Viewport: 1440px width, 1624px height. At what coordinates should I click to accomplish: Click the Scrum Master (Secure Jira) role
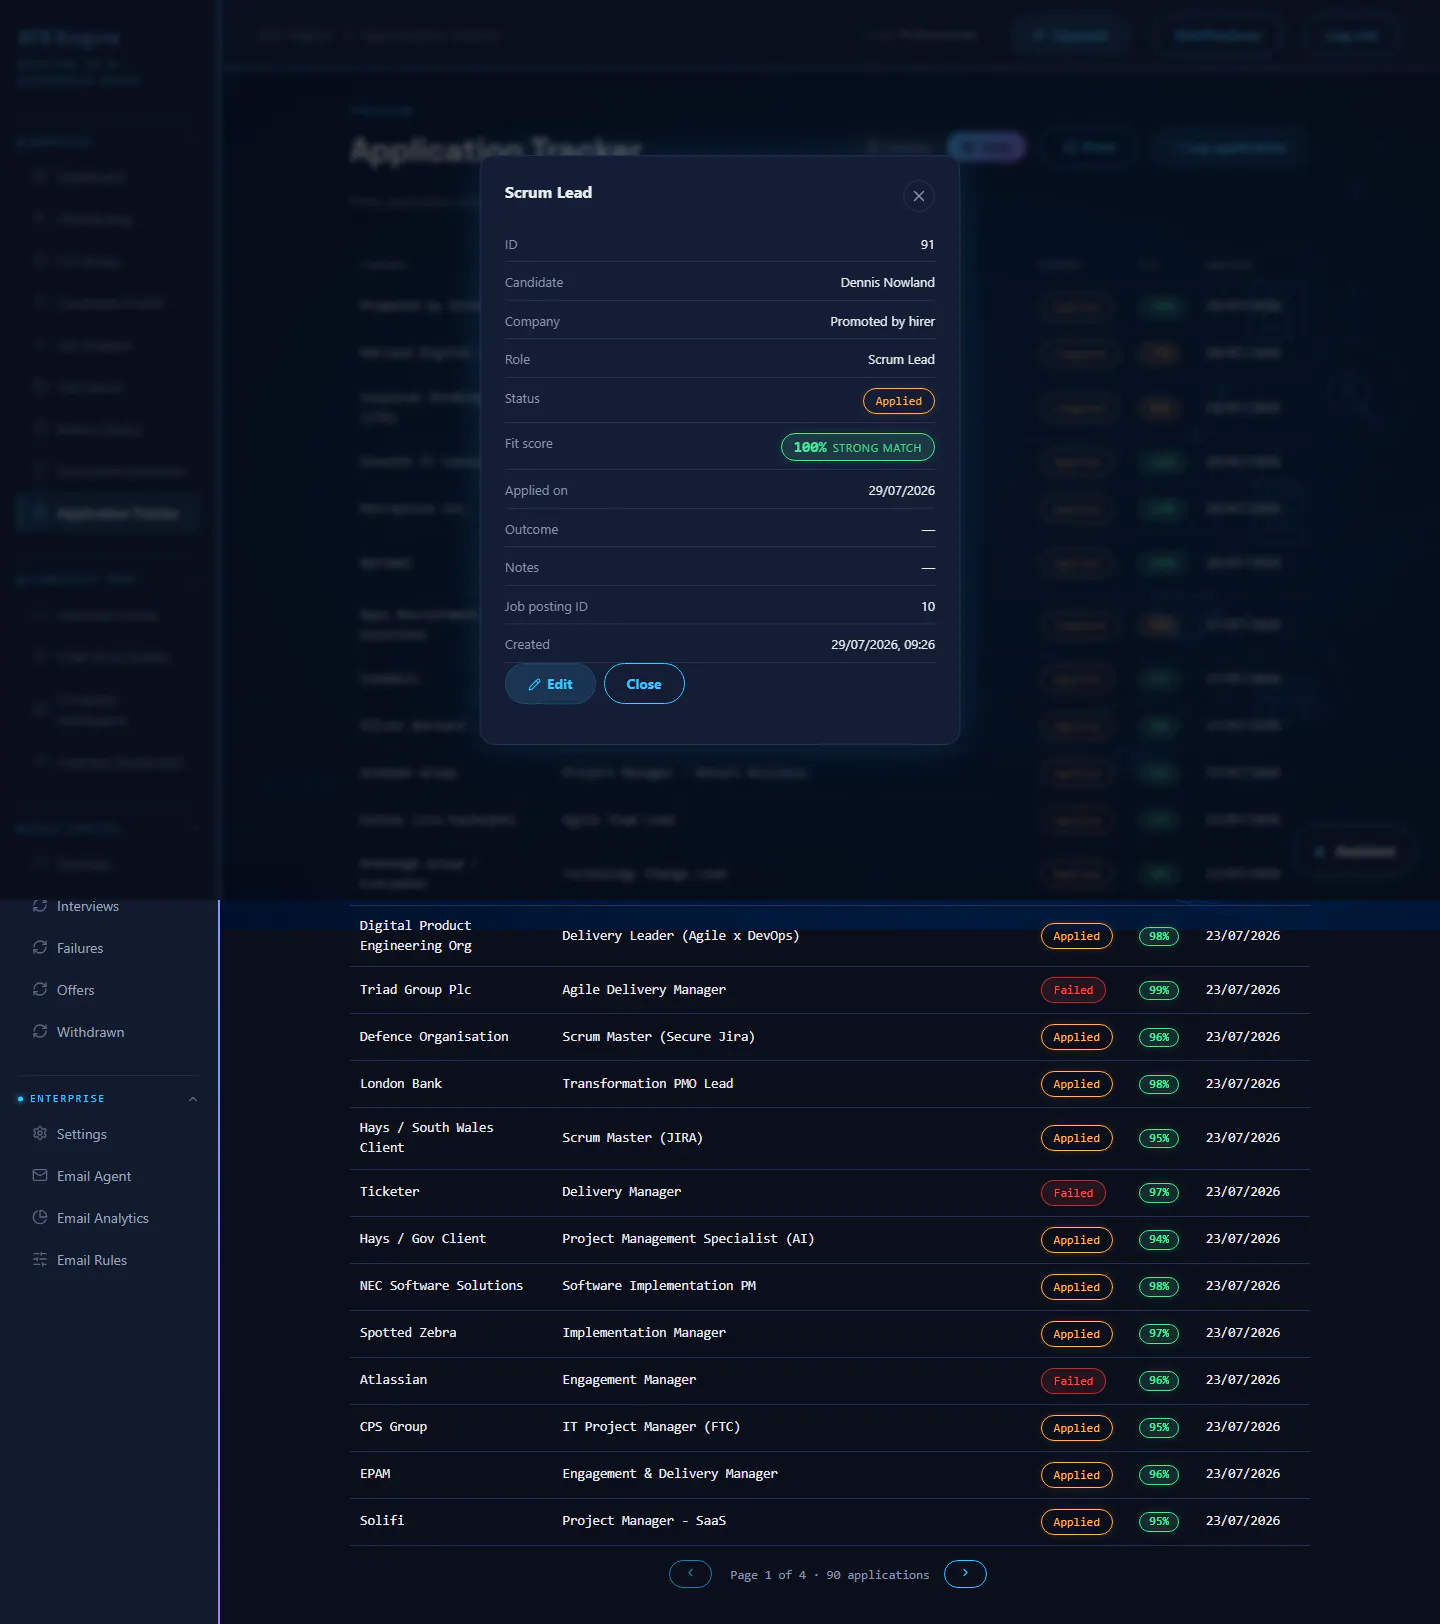click(658, 1037)
